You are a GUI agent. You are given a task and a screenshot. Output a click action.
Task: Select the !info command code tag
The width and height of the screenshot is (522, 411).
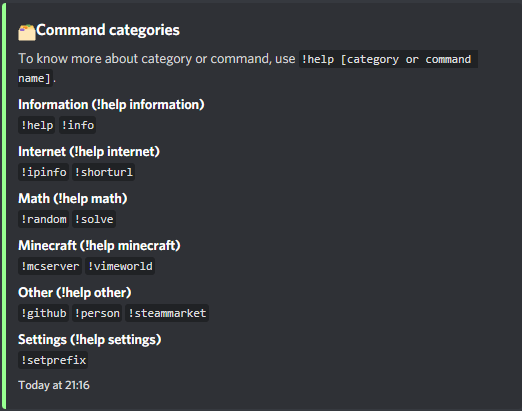tap(78, 125)
